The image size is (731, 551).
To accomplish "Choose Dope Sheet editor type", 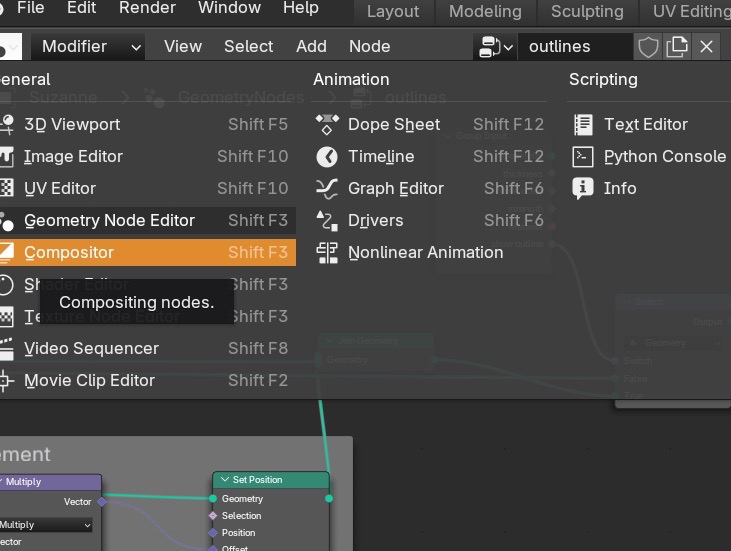I will [429, 124].
